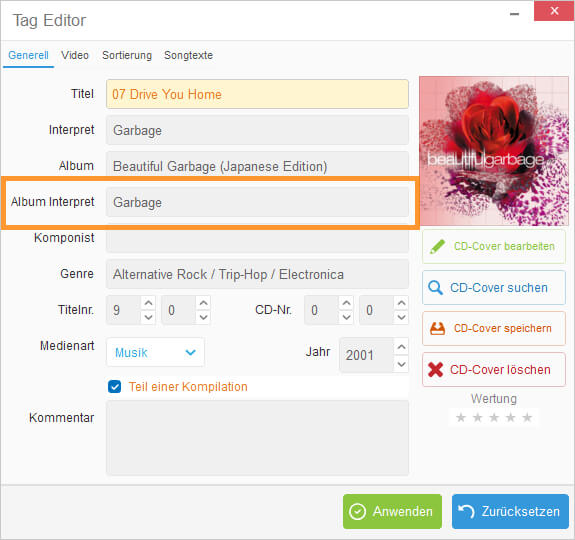Click the Kommentar text area
This screenshot has width=575, height=540.
[257, 438]
